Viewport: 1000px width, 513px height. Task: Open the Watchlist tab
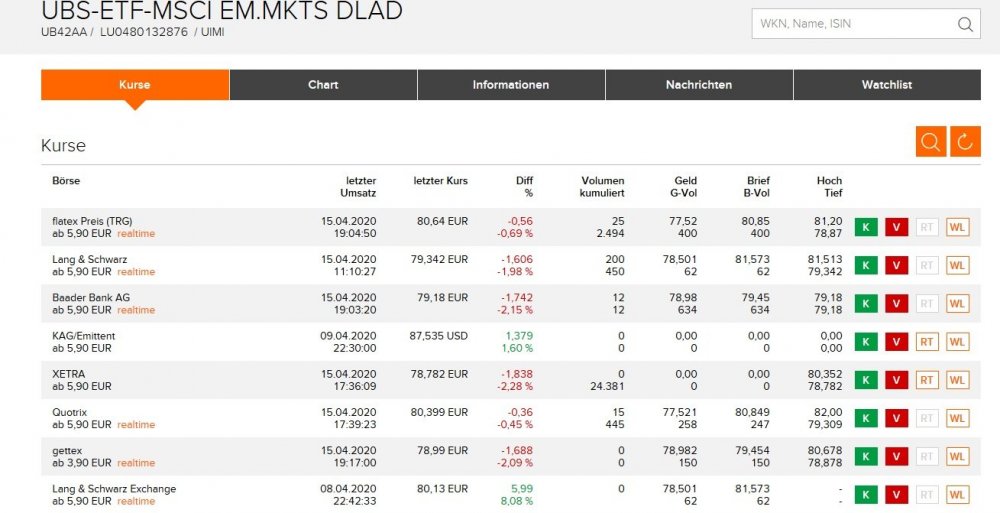(887, 85)
